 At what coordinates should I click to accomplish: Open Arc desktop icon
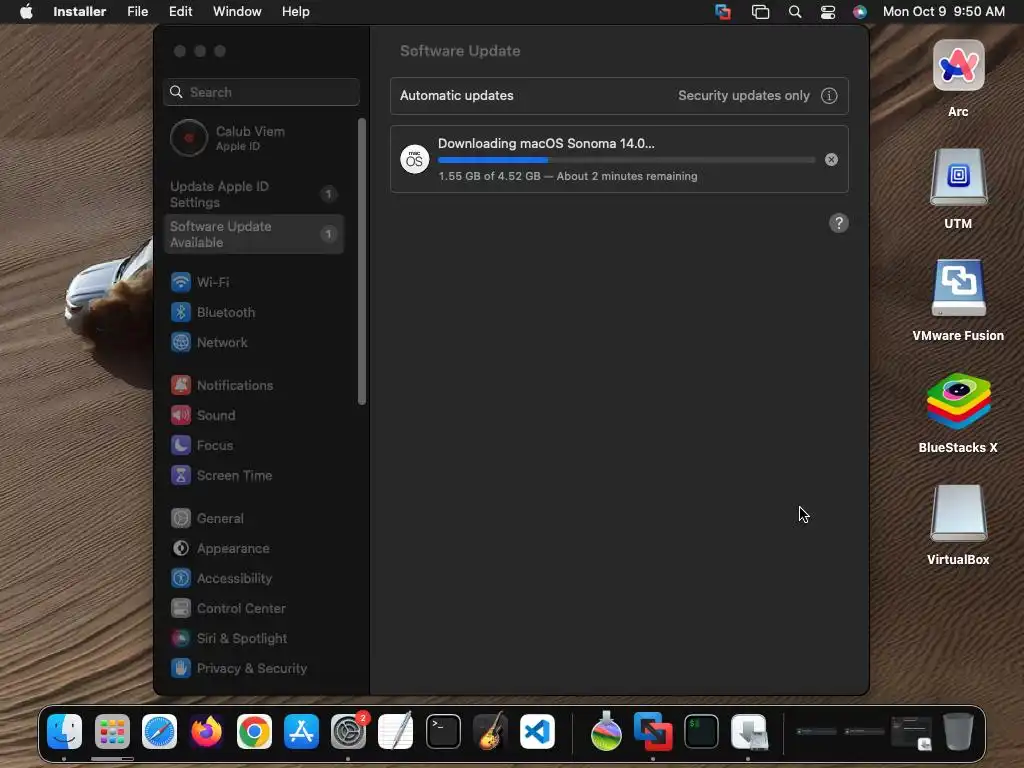[x=958, y=65]
